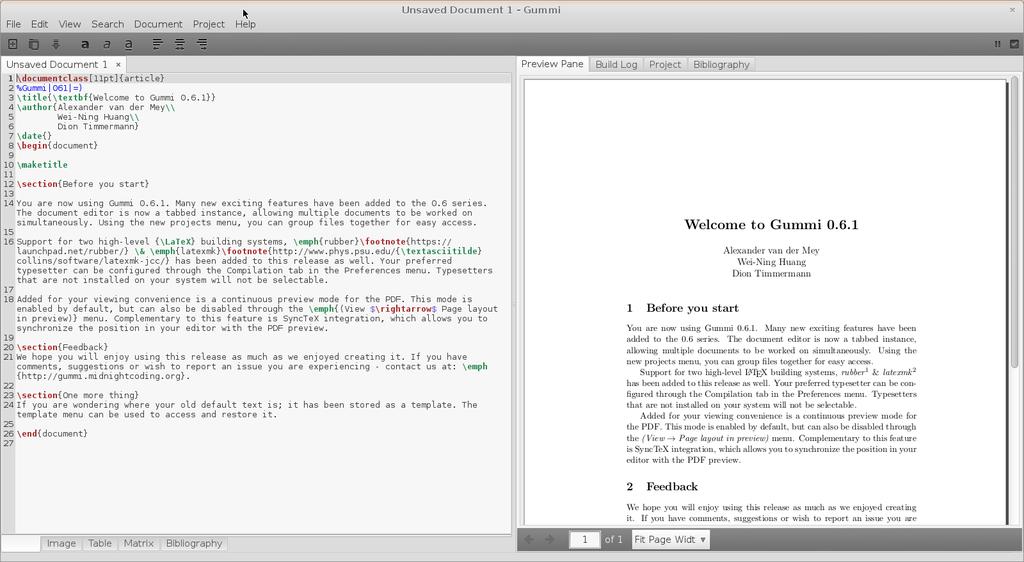Apply underline formatting
This screenshot has width=1024, height=562.
(129, 44)
